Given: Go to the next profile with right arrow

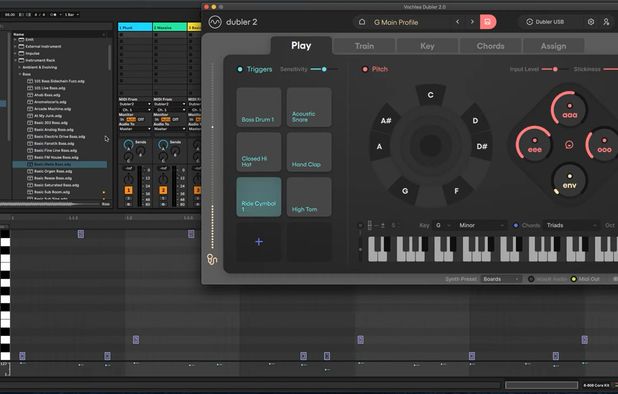Looking at the screenshot, I should click(x=472, y=22).
